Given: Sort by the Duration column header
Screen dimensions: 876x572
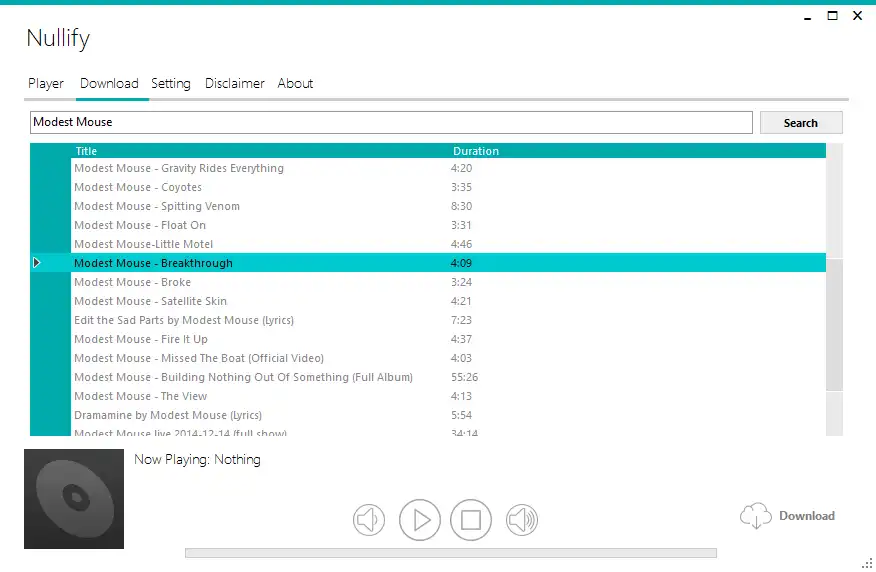Looking at the screenshot, I should tap(476, 151).
